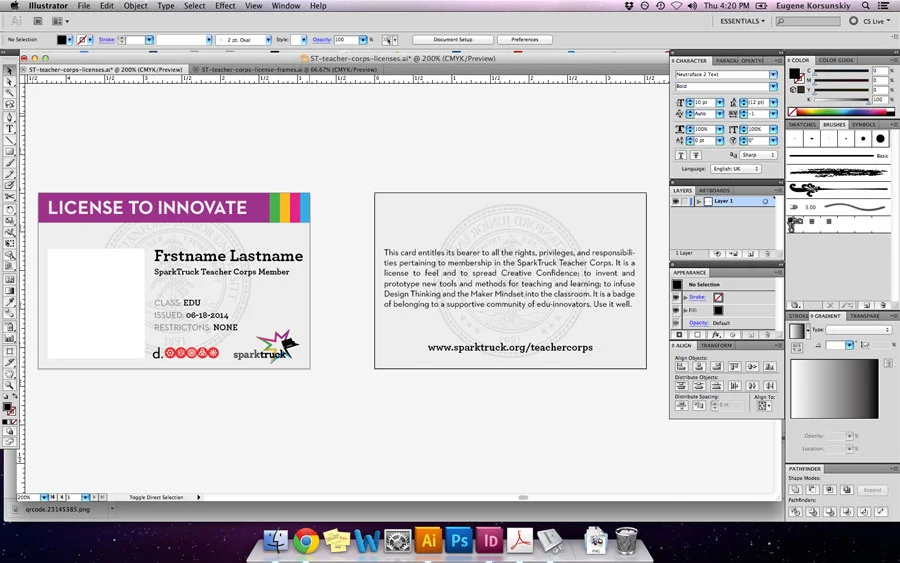This screenshot has width=900, height=563.
Task: Click the Opacity link in Appearance panel
Action: [699, 323]
